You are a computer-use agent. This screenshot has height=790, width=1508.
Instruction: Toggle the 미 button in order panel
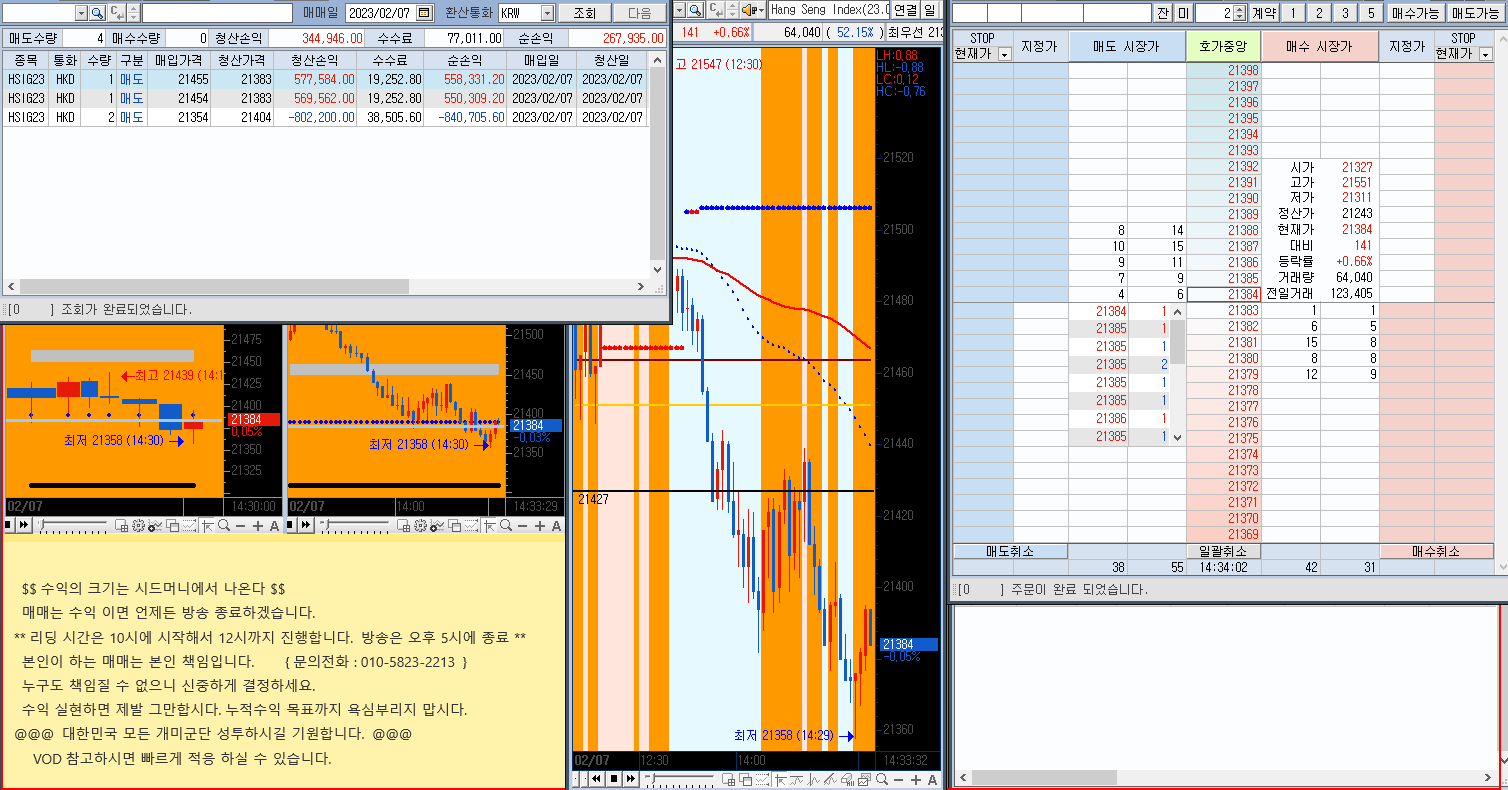pyautogui.click(x=1182, y=13)
